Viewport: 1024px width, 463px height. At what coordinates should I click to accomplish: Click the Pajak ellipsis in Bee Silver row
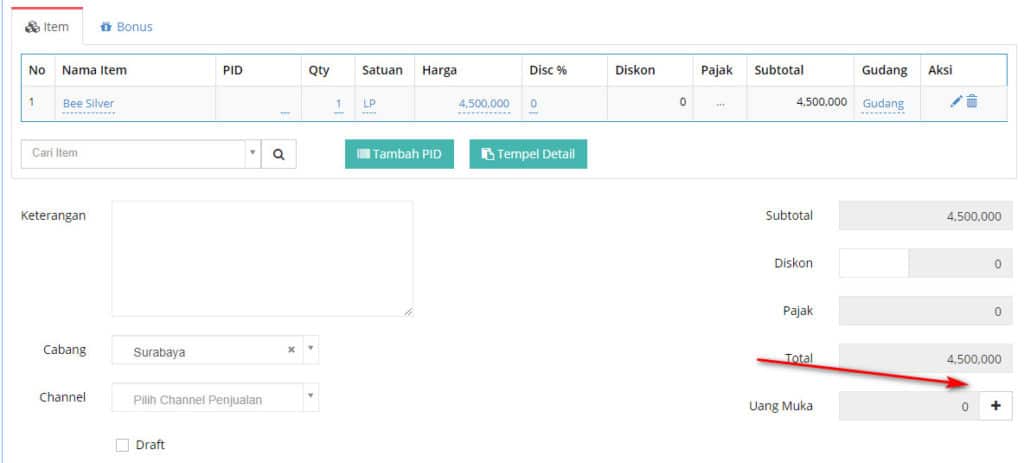[x=720, y=103]
